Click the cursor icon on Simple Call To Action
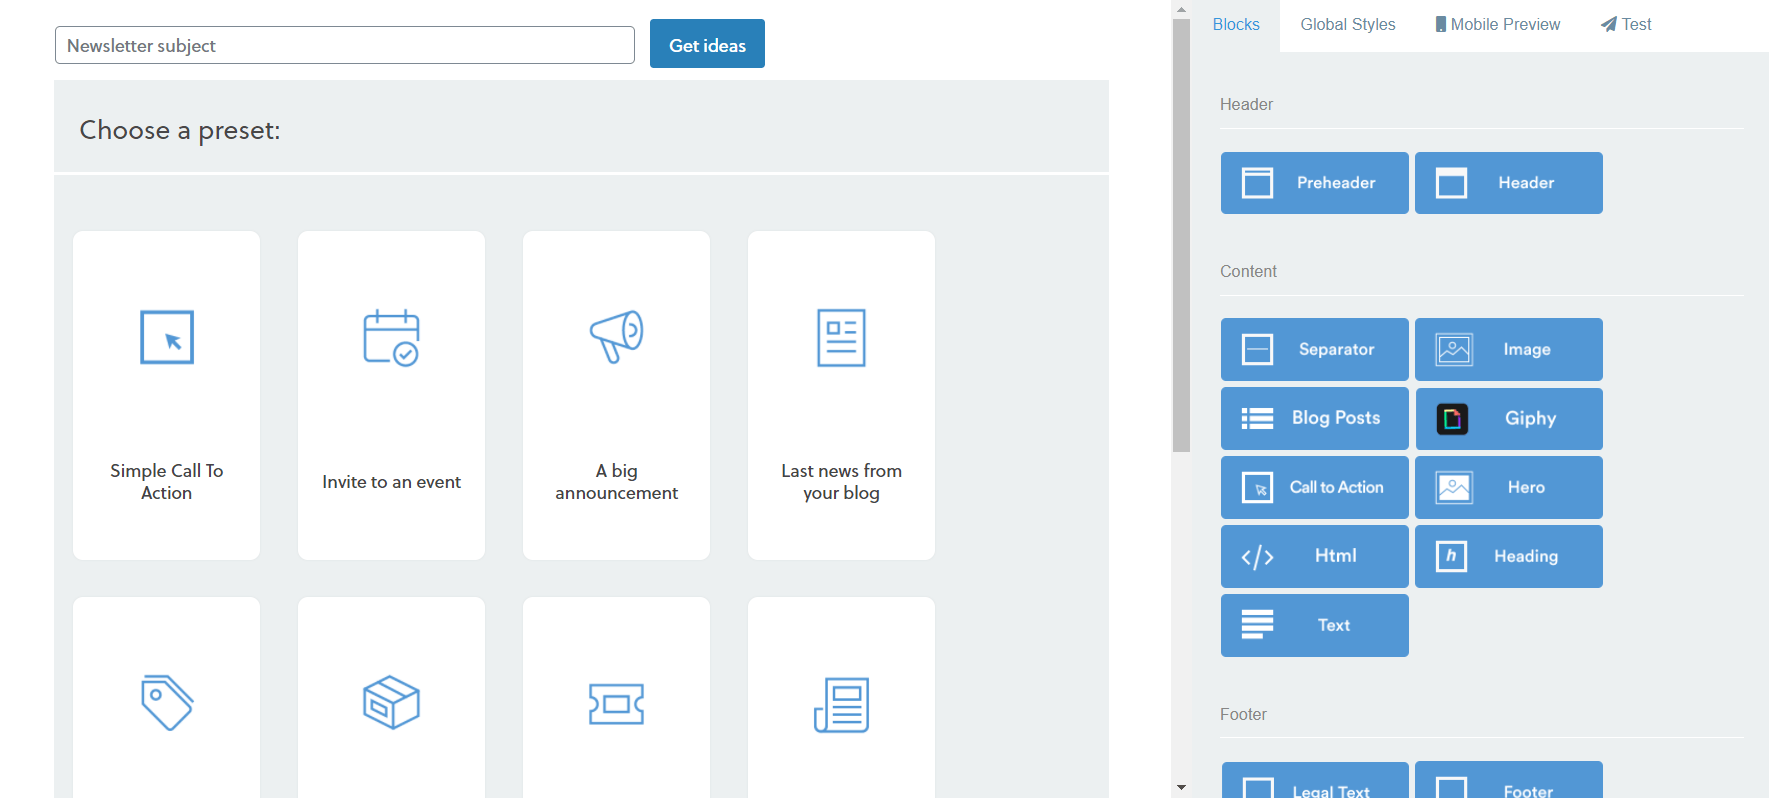The height and width of the screenshot is (798, 1769). (x=167, y=337)
